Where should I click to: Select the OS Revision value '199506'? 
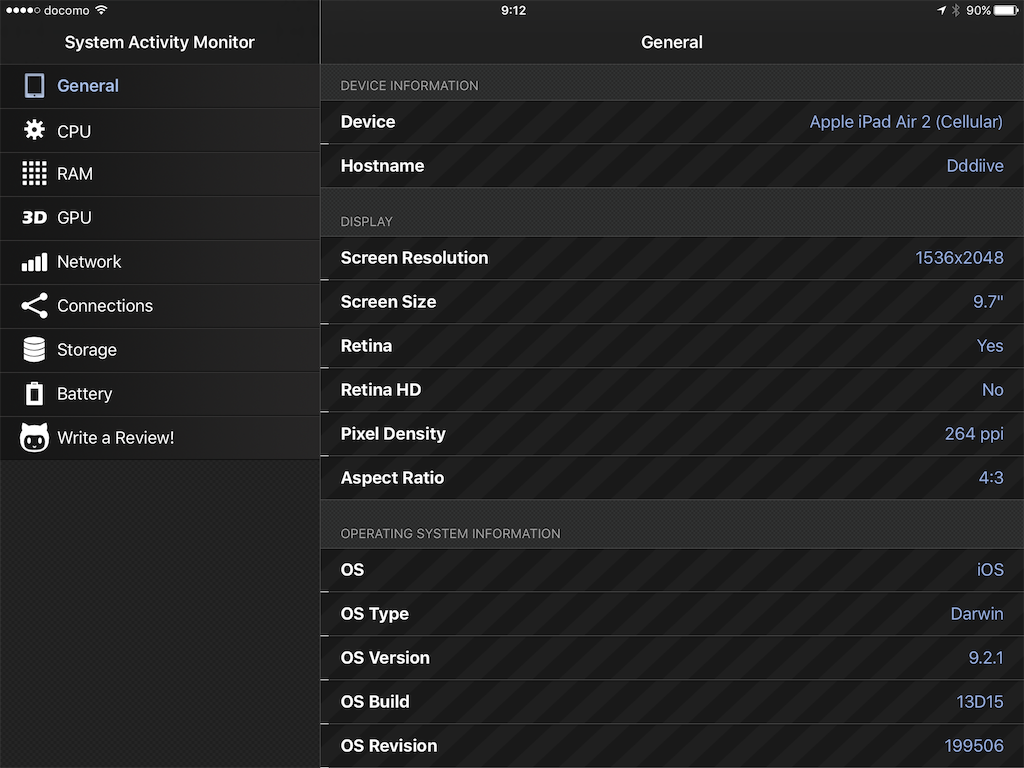[x=974, y=746]
